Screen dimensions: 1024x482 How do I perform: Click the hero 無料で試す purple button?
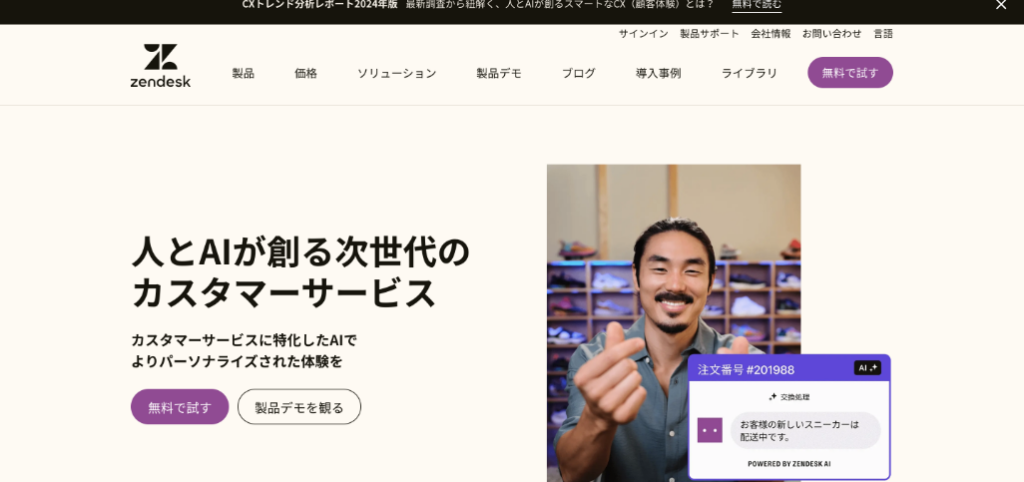point(180,407)
